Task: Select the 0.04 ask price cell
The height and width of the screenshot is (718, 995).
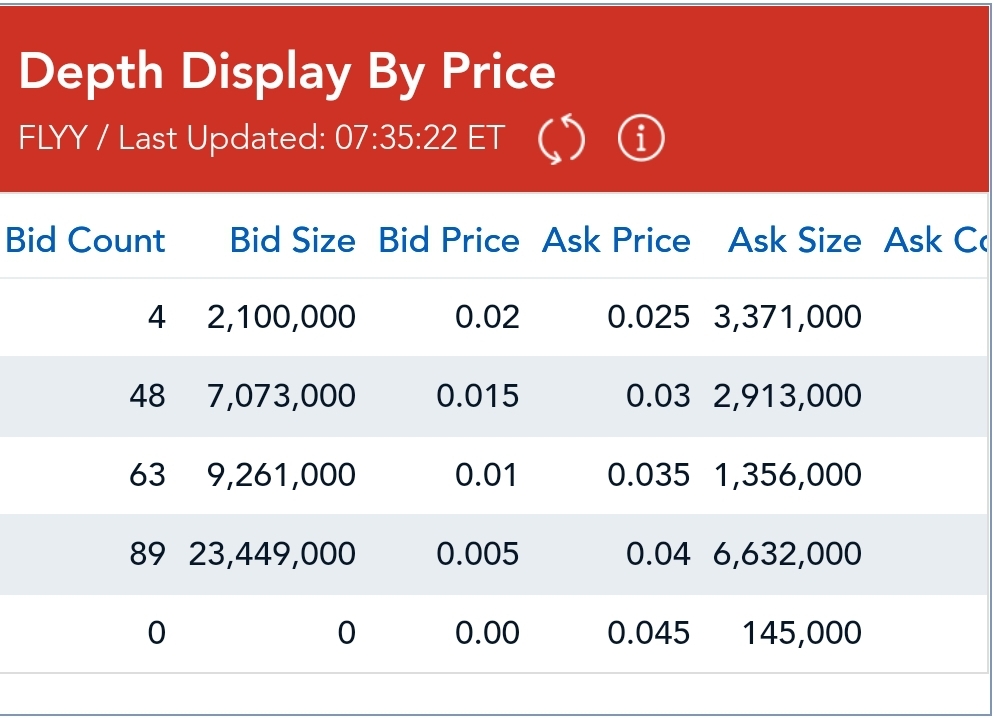Action: 657,553
